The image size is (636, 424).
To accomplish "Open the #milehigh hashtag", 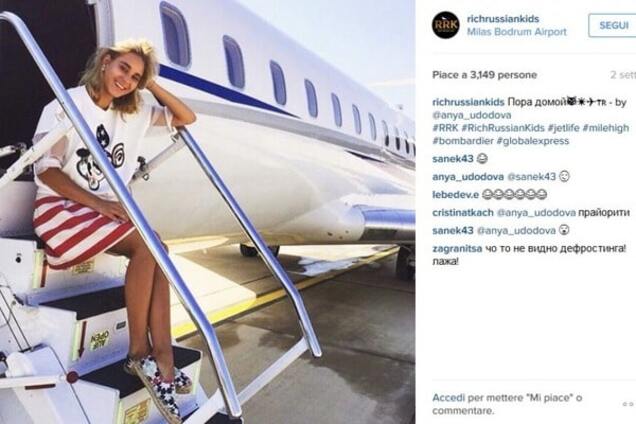I will point(606,128).
